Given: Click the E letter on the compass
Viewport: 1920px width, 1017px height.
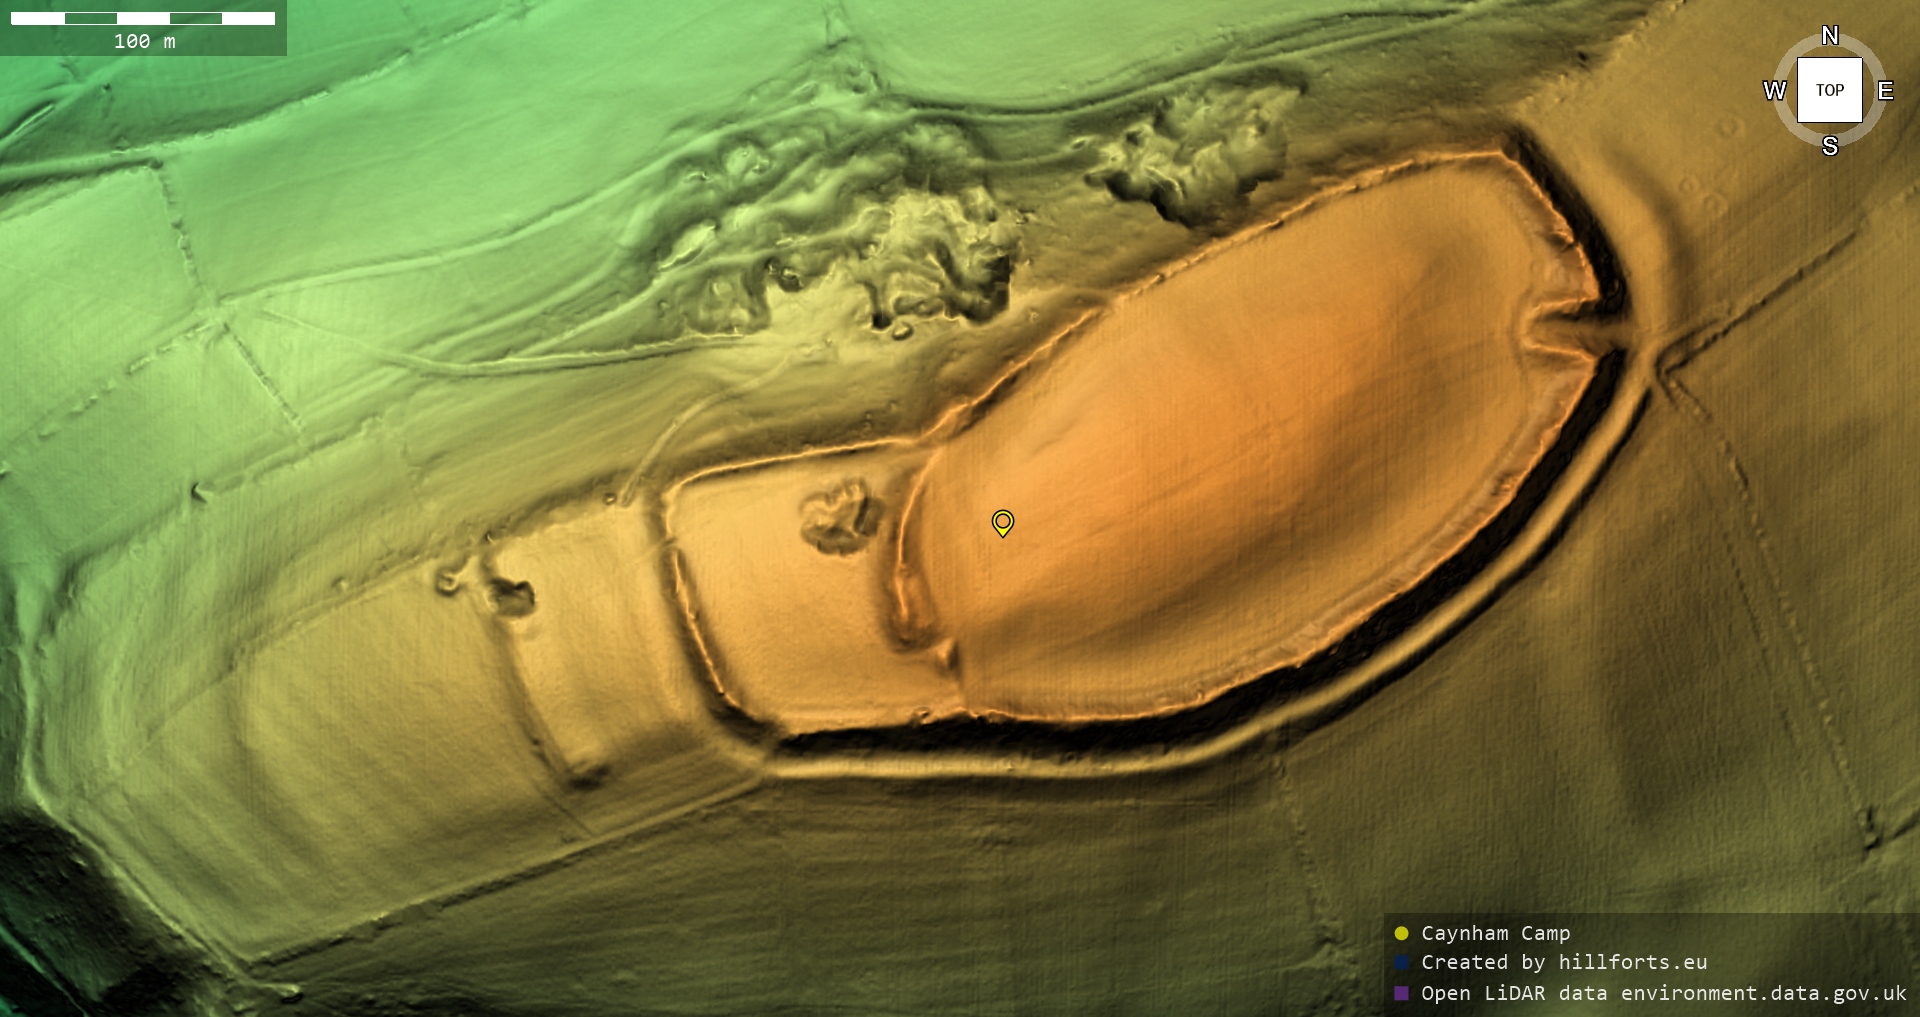Looking at the screenshot, I should pyautogui.click(x=1885, y=91).
